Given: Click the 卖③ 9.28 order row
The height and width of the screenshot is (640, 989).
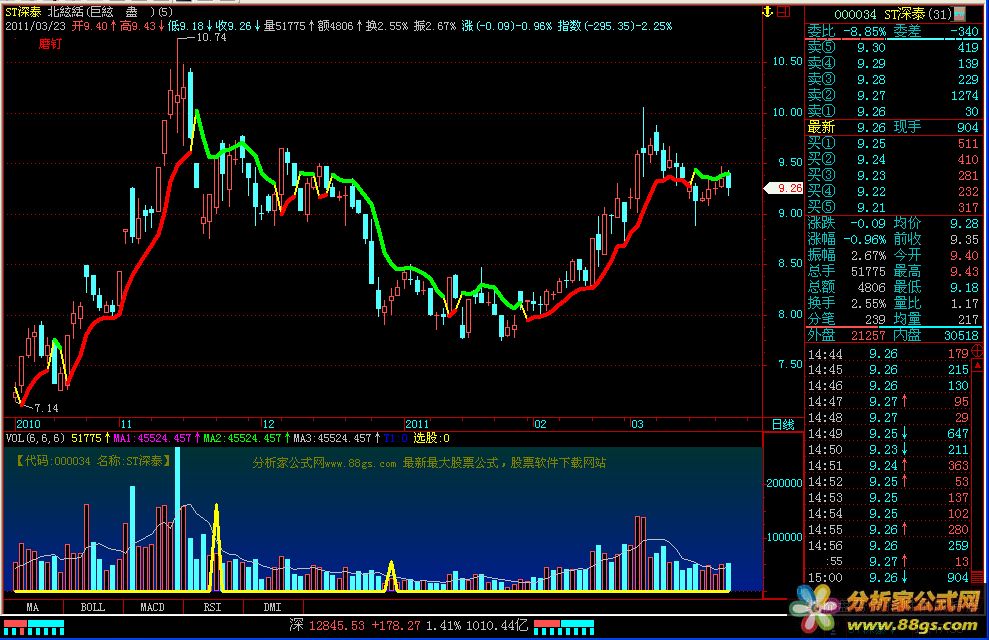Looking at the screenshot, I should tap(892, 79).
